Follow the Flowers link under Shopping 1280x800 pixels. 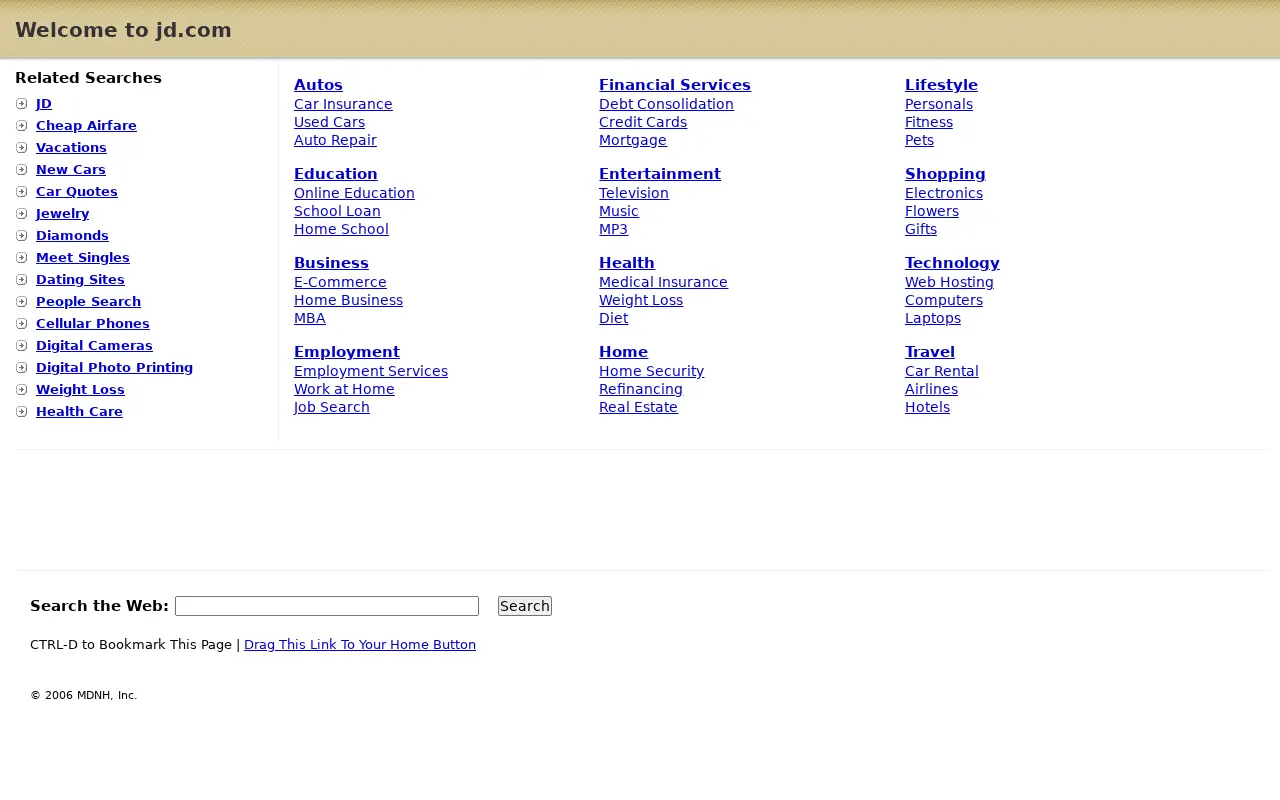click(x=932, y=211)
